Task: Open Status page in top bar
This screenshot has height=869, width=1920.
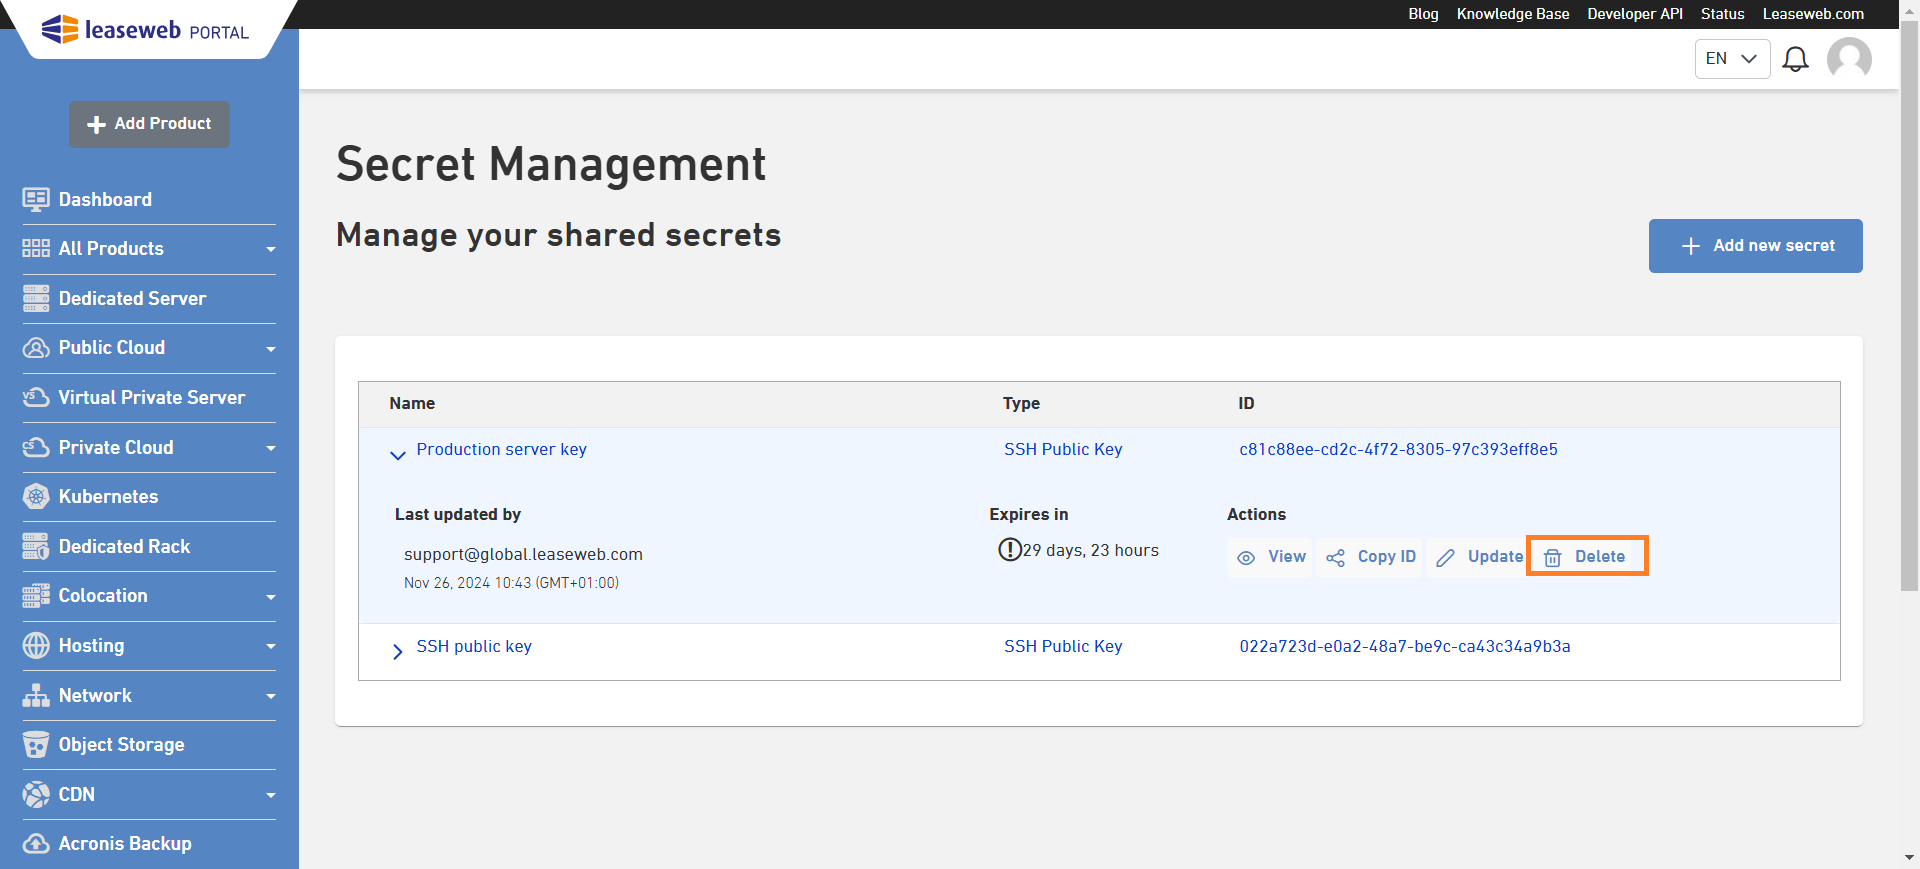Action: (1723, 14)
